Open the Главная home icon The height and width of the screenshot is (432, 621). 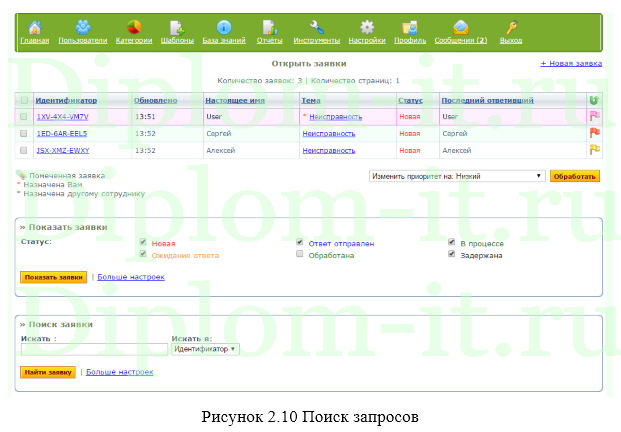(x=34, y=27)
